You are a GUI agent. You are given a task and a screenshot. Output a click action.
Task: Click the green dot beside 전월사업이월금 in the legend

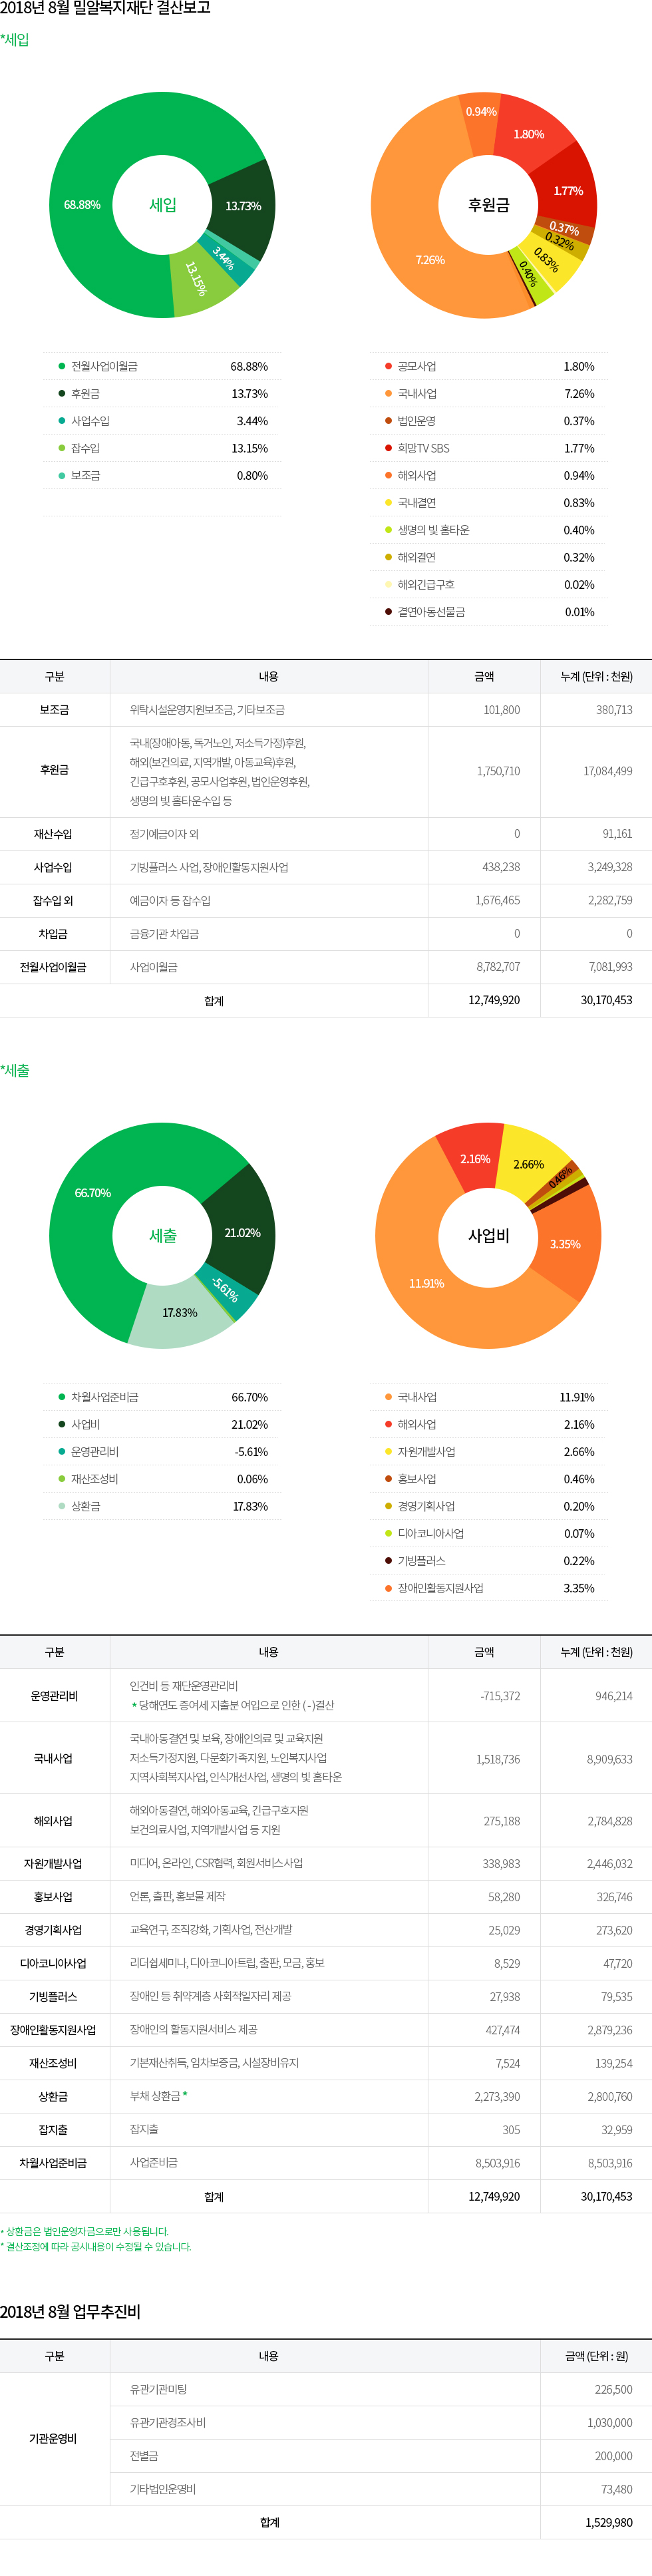coord(62,366)
